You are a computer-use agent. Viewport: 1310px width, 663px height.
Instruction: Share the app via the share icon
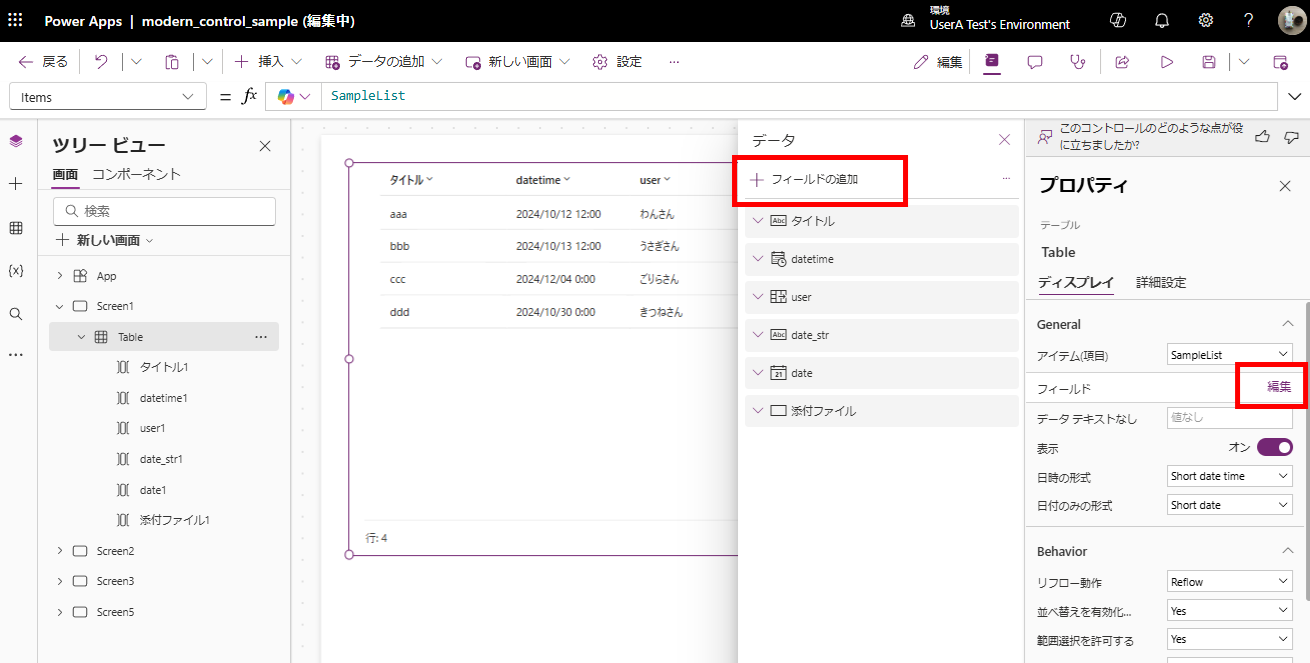pos(1122,61)
